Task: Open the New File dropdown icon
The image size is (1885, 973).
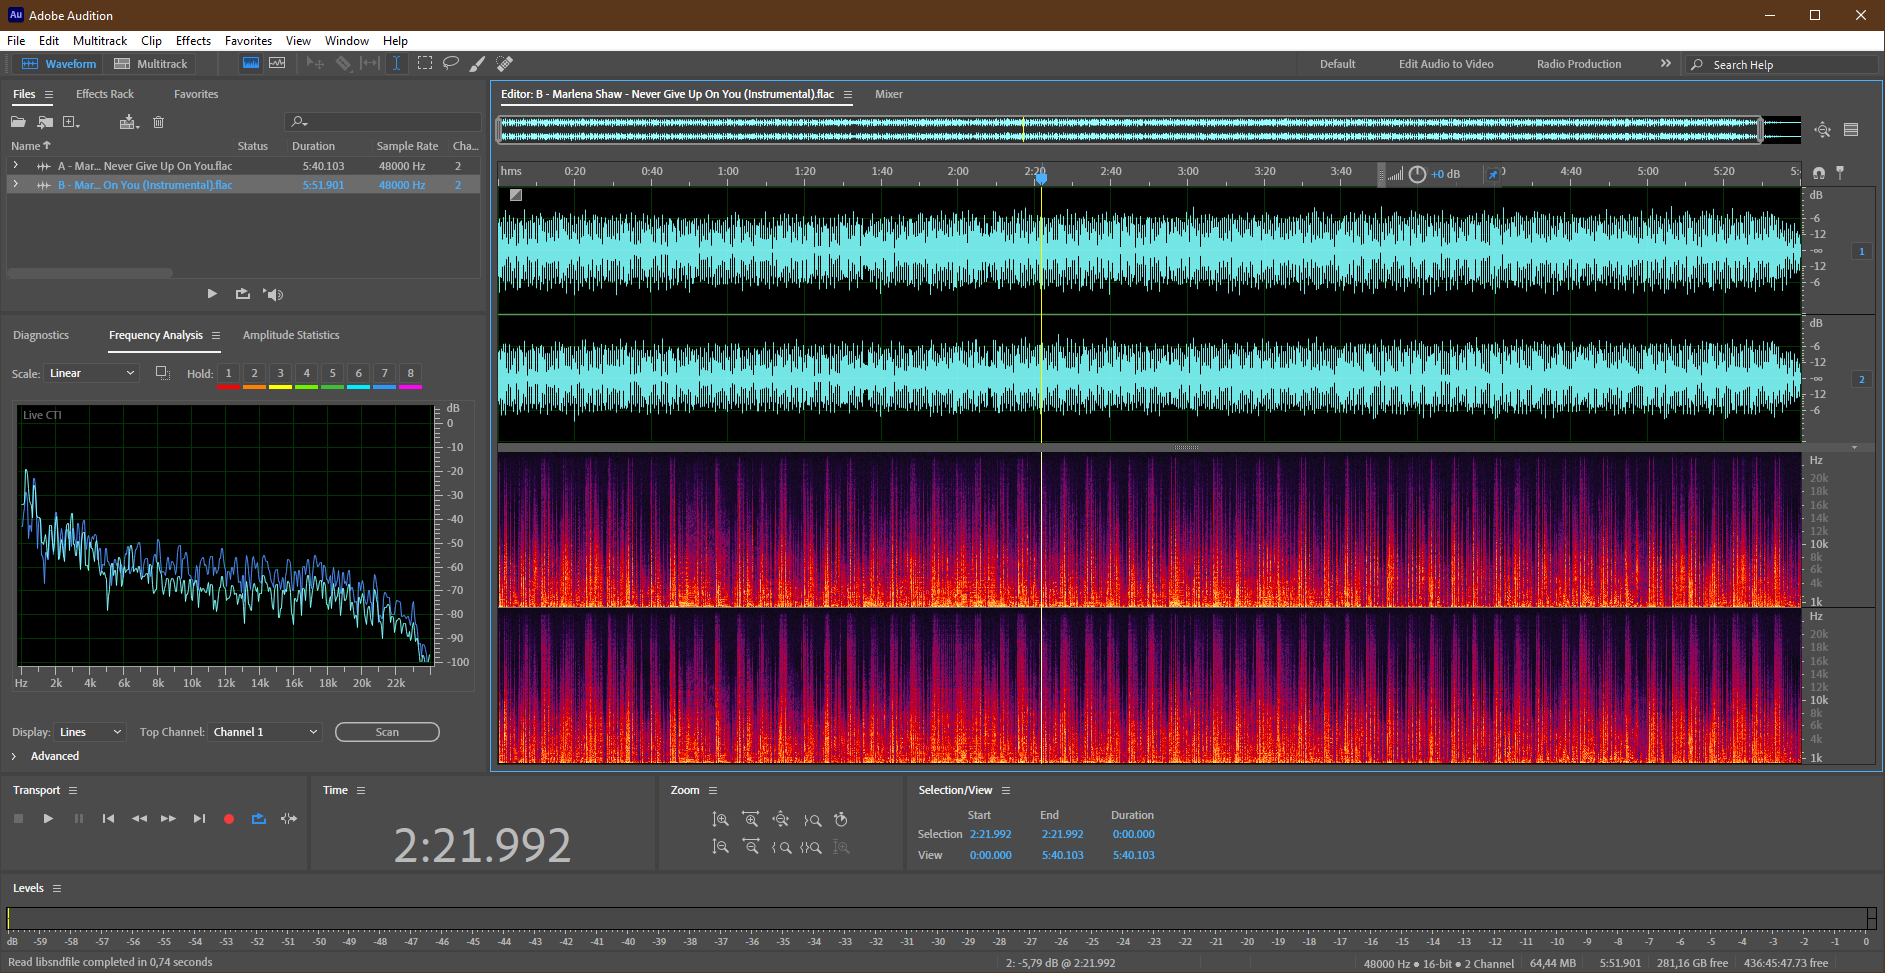Action: click(71, 122)
